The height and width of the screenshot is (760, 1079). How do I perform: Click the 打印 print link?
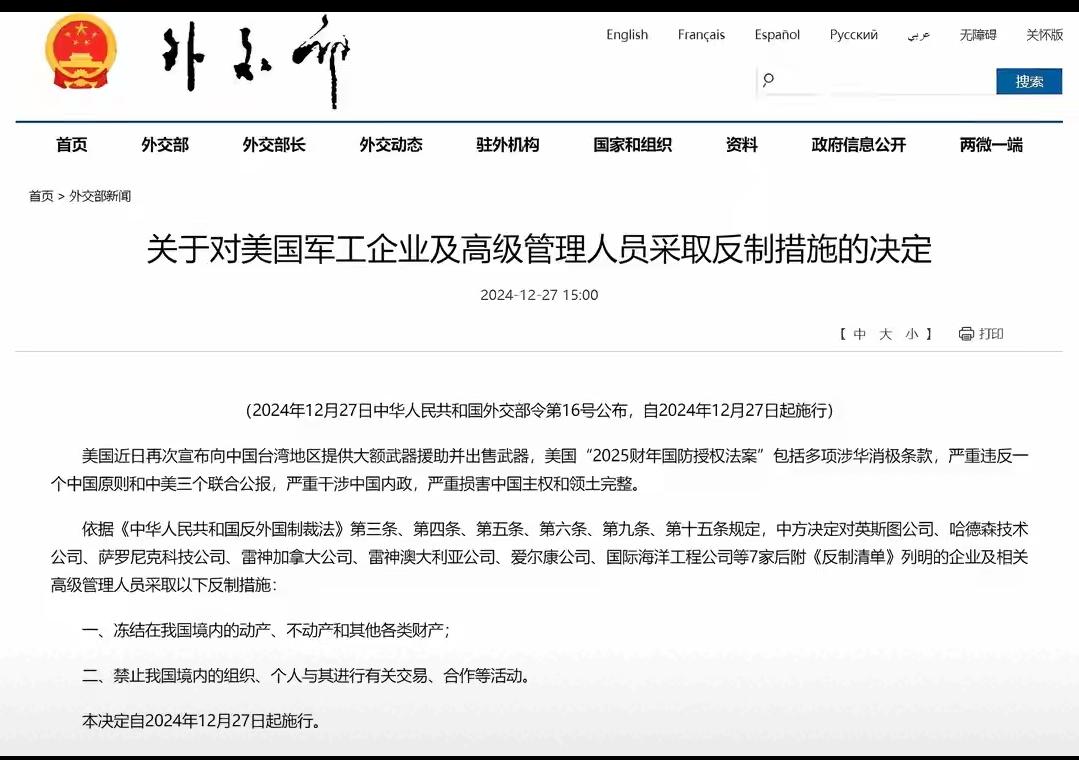coord(992,334)
